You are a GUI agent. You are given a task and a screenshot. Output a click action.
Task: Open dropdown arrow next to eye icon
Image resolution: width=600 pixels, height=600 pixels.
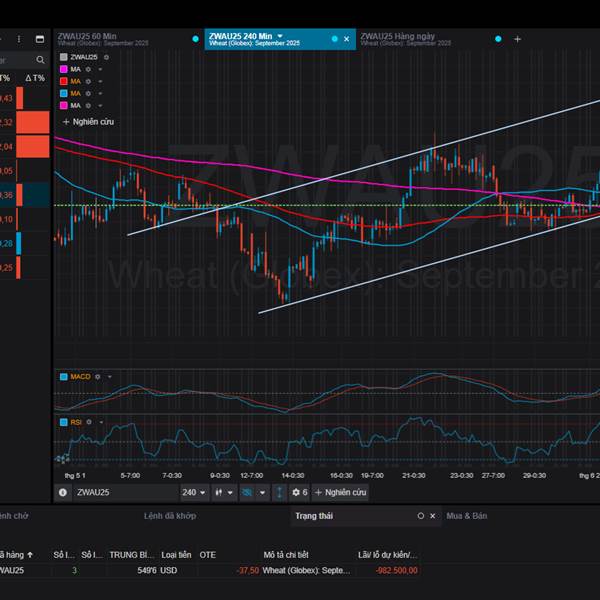pos(262,492)
